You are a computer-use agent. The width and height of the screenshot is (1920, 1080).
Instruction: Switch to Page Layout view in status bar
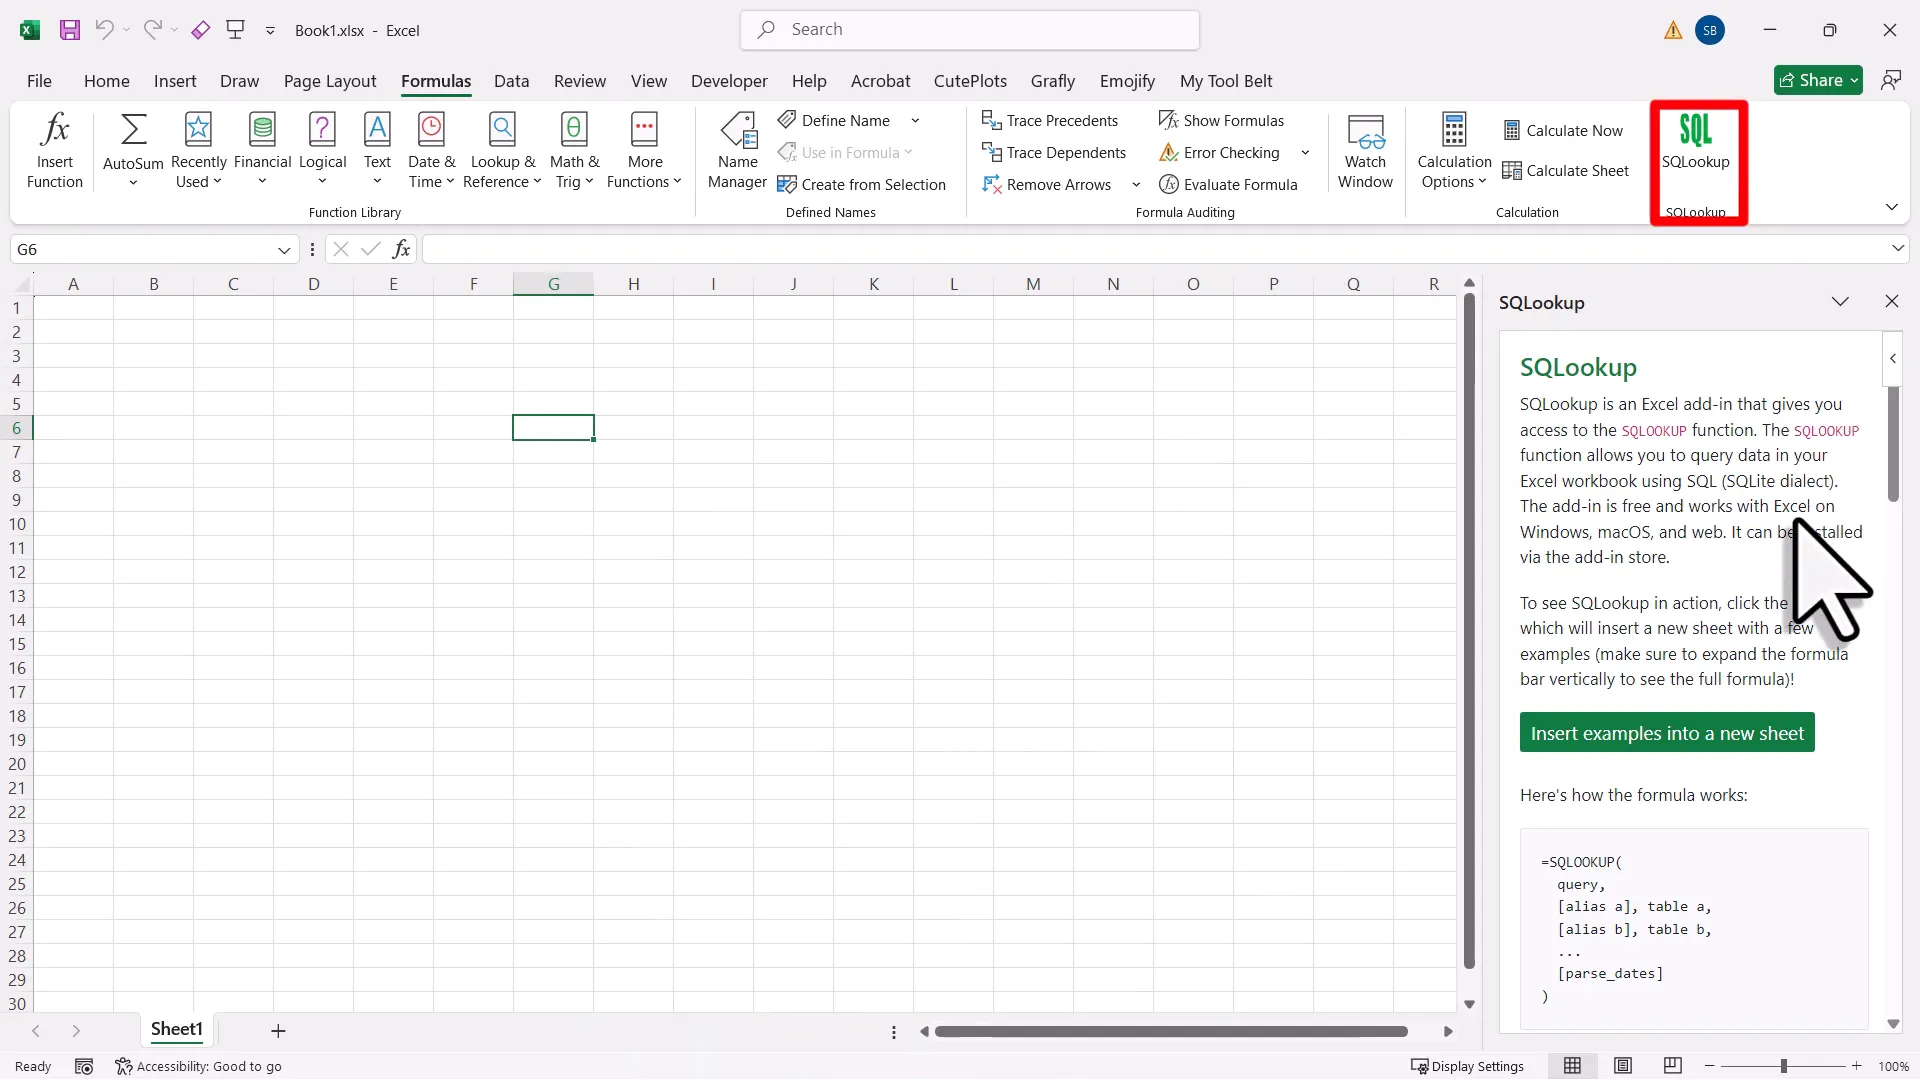[x=1623, y=1066]
